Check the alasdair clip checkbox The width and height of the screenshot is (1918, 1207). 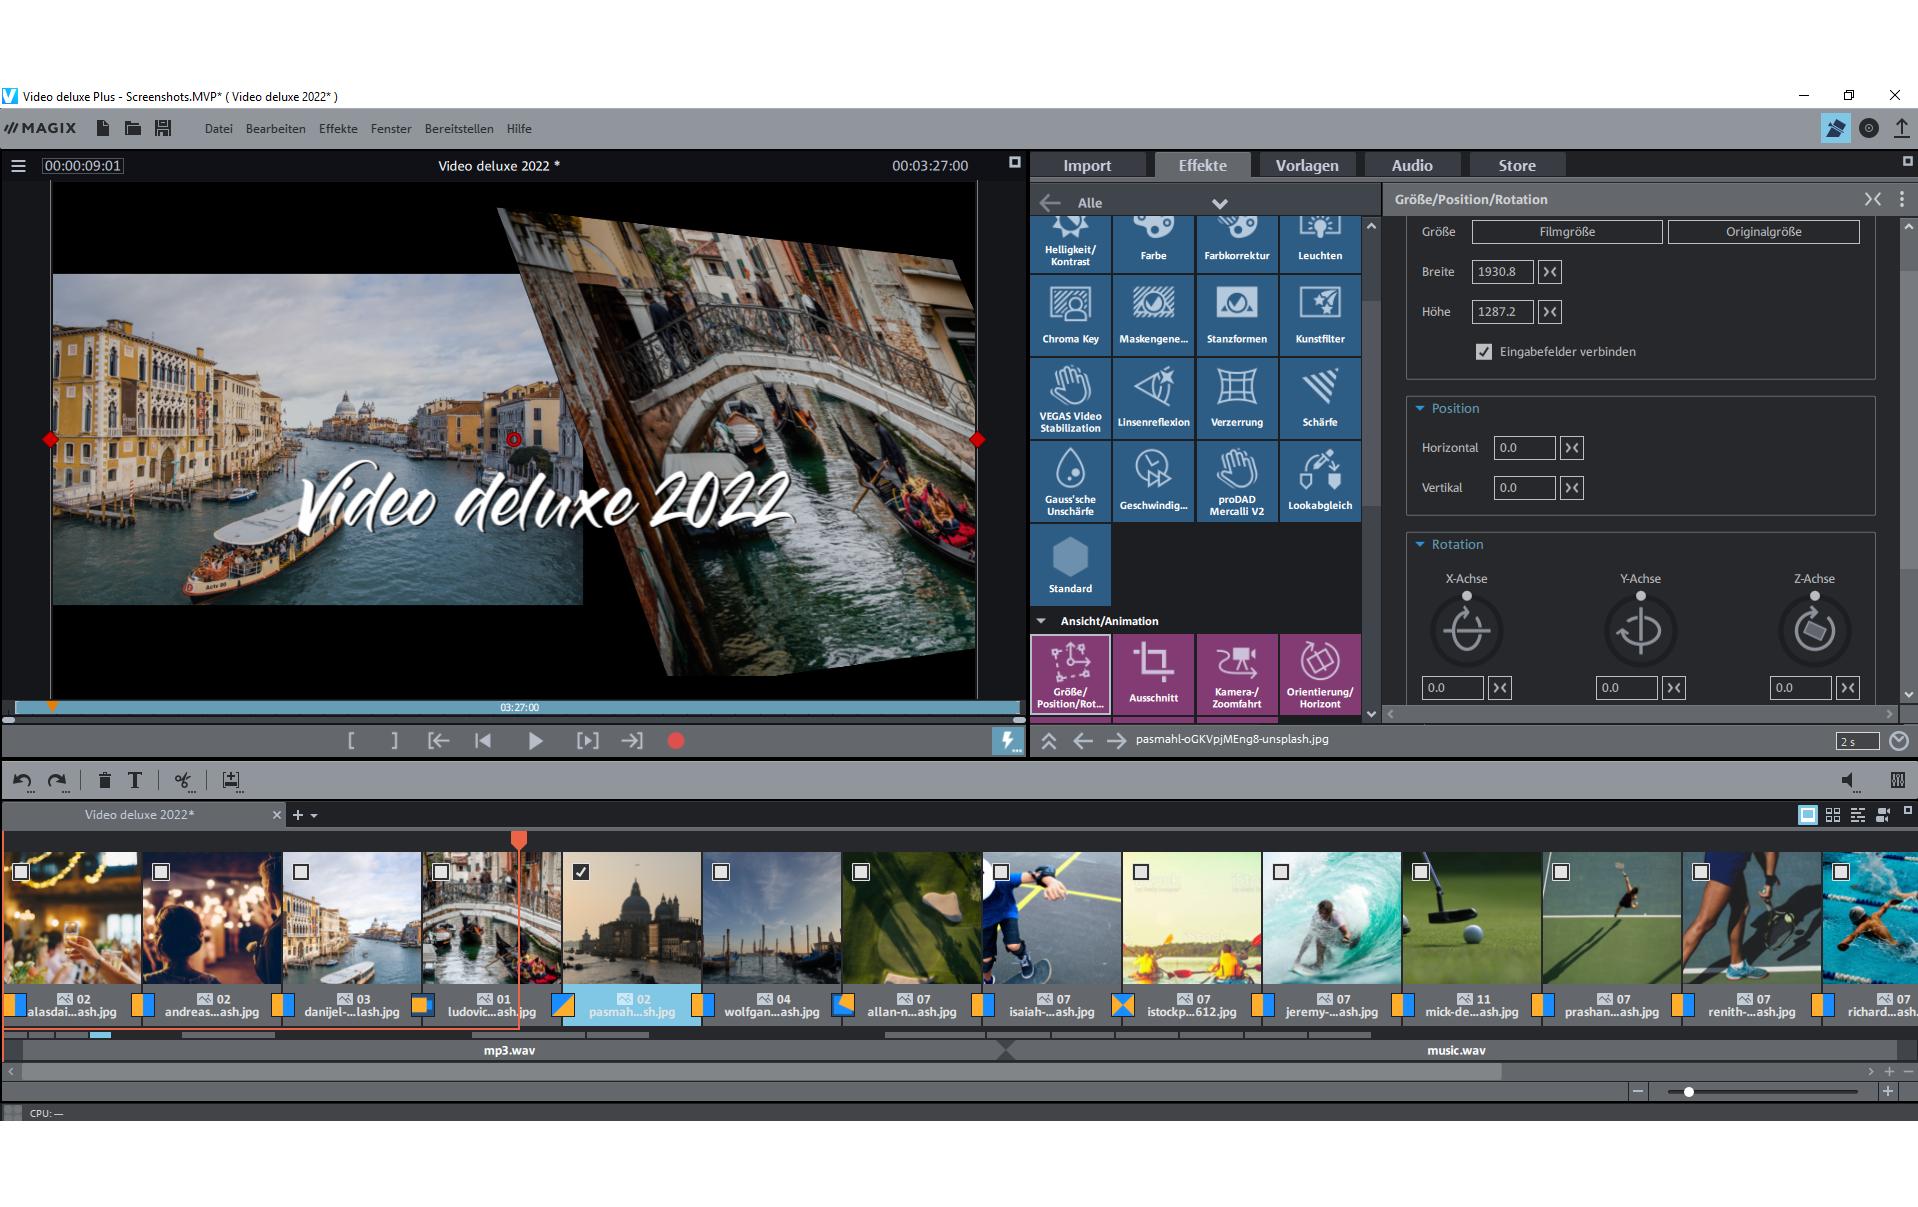click(x=21, y=872)
